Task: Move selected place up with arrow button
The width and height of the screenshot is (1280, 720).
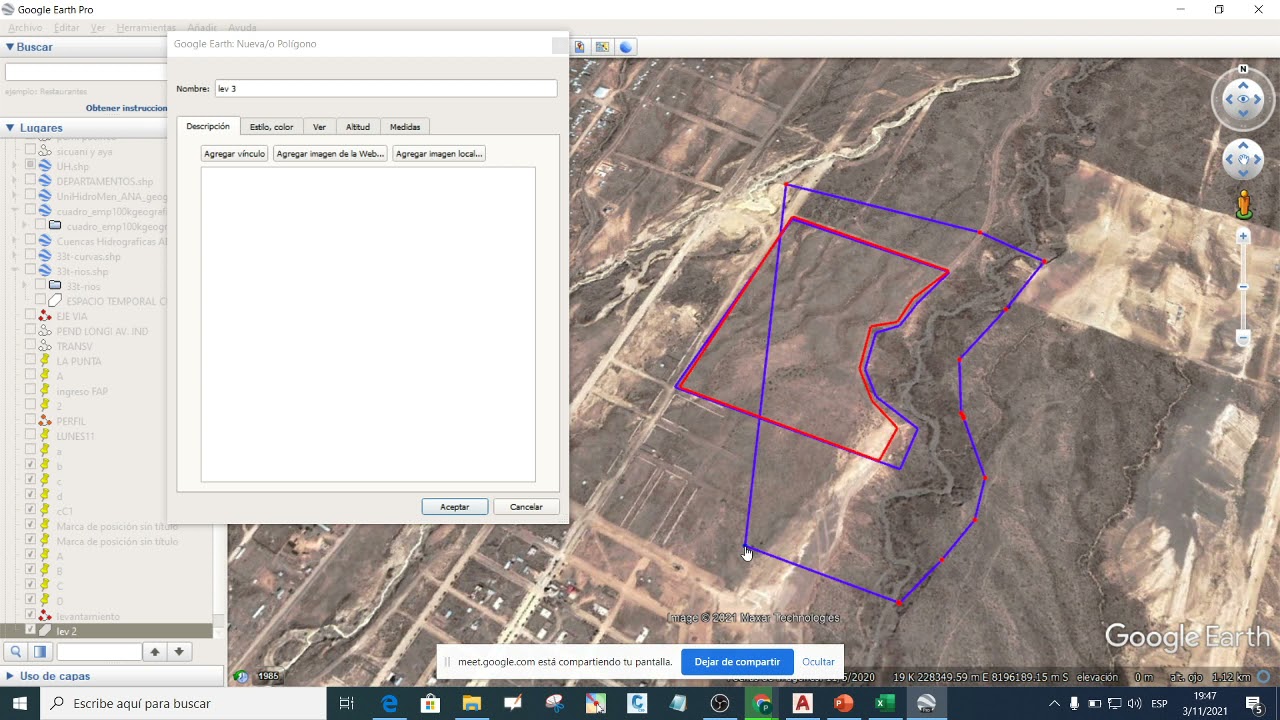Action: tap(155, 652)
